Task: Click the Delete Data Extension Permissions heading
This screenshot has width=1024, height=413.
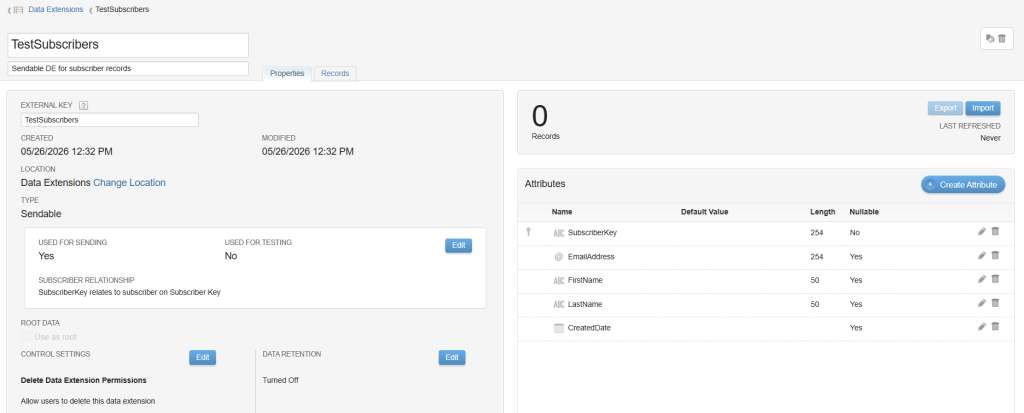Action: [84, 380]
